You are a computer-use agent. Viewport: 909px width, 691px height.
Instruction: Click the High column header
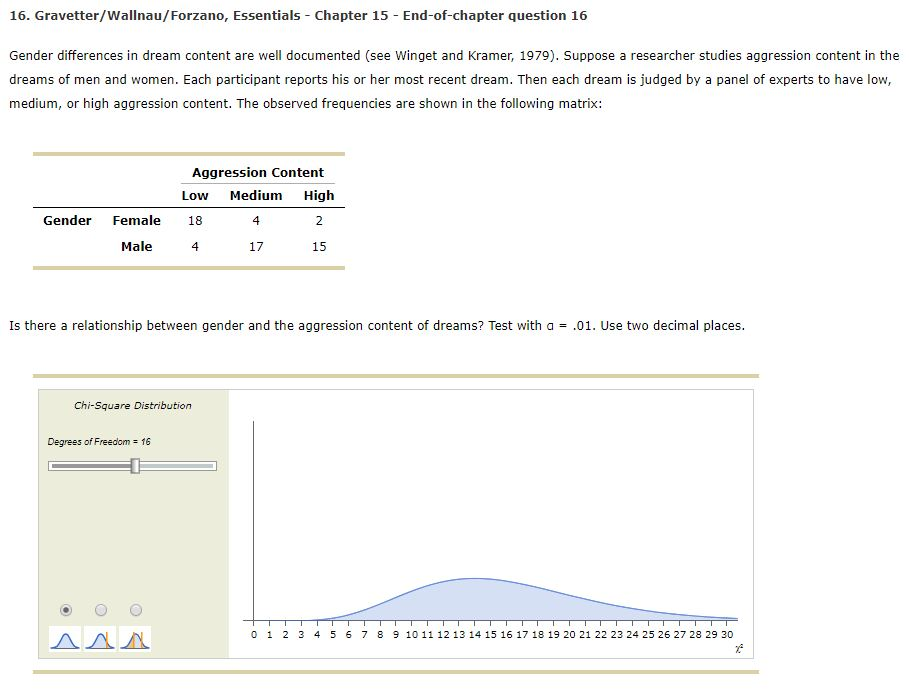(x=319, y=195)
